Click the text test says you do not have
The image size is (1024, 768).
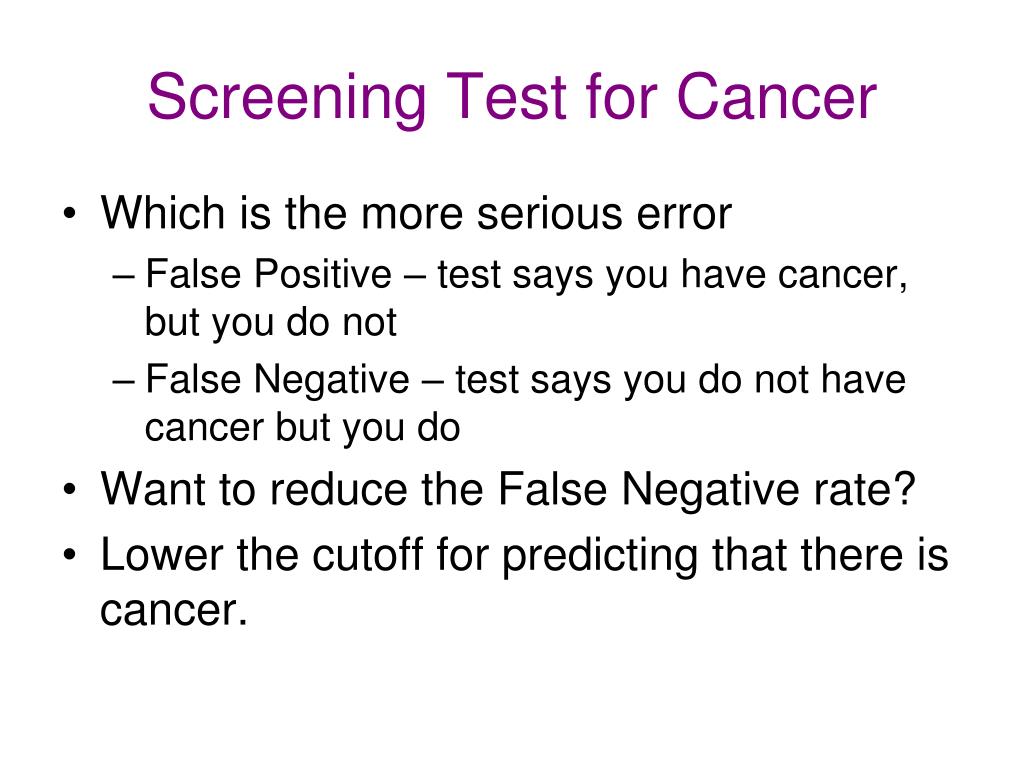coord(680,380)
